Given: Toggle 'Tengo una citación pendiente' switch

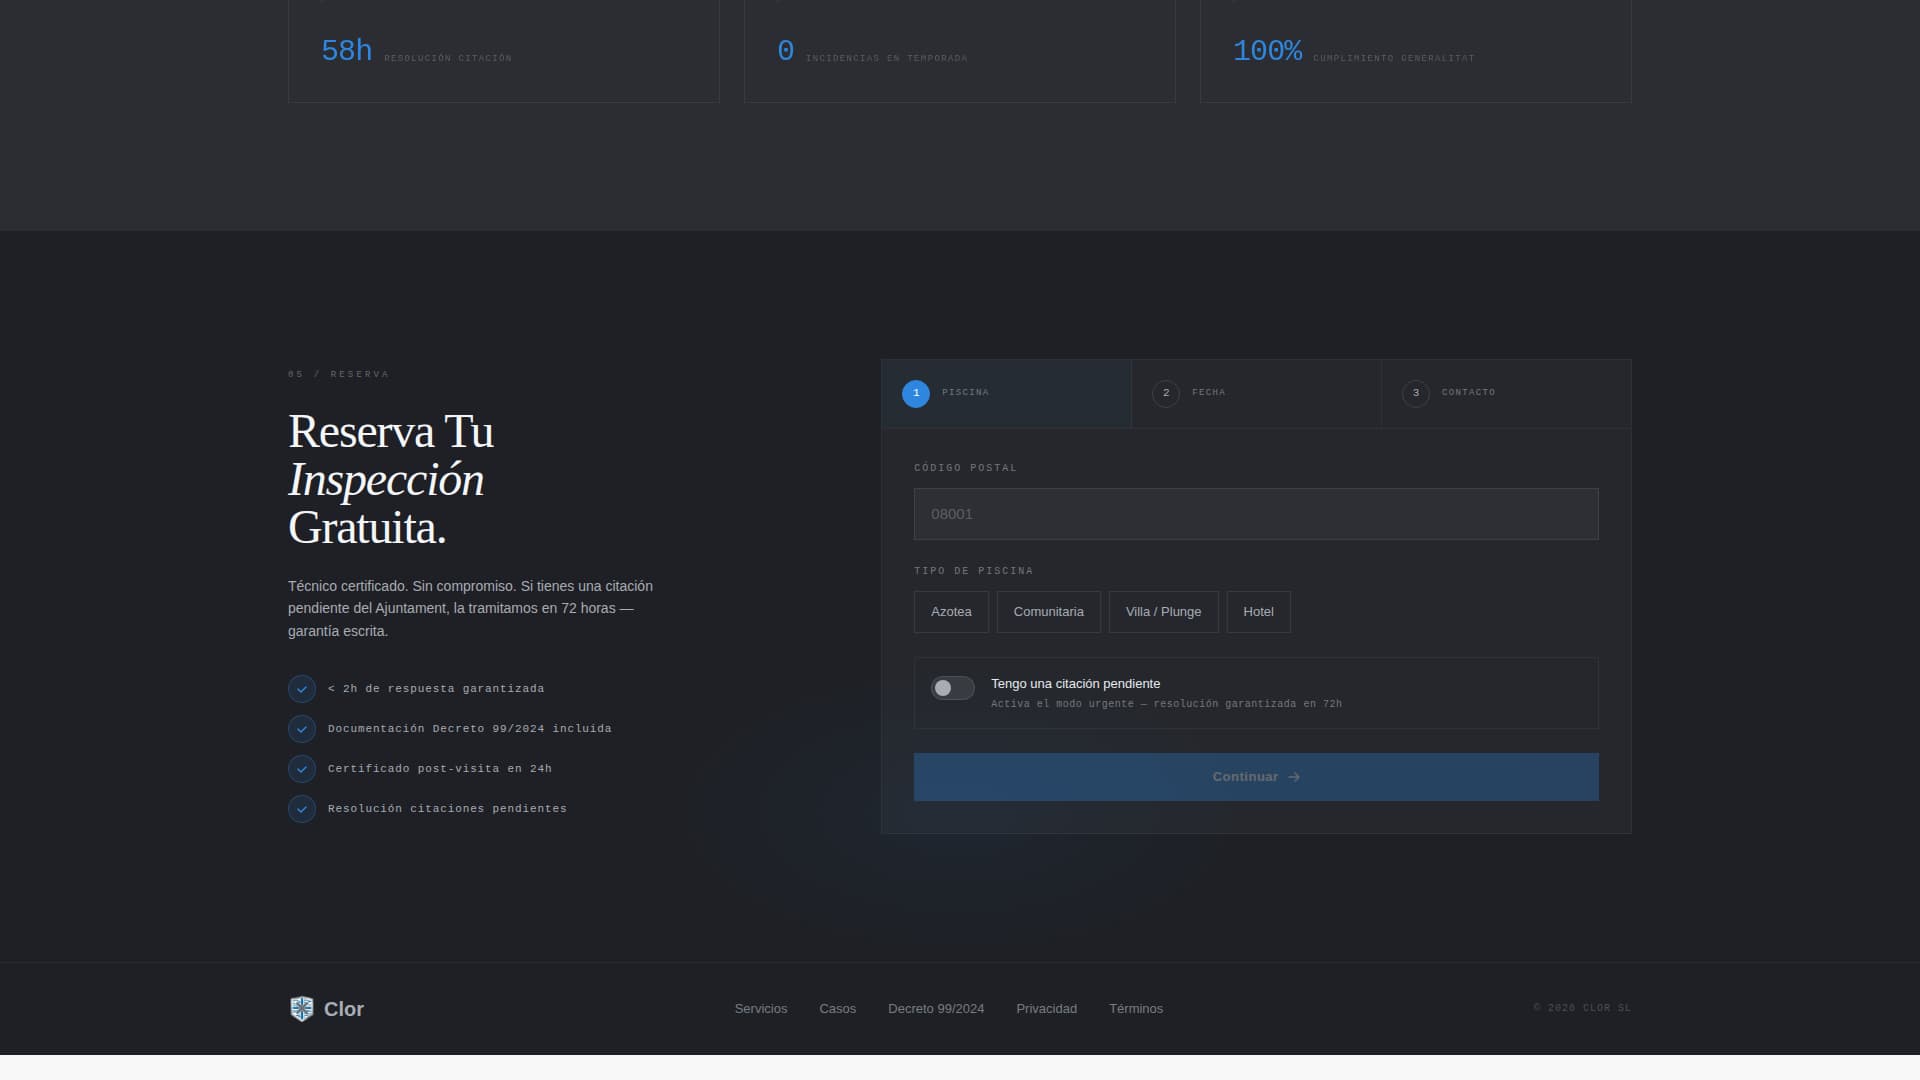Looking at the screenshot, I should tap(953, 688).
